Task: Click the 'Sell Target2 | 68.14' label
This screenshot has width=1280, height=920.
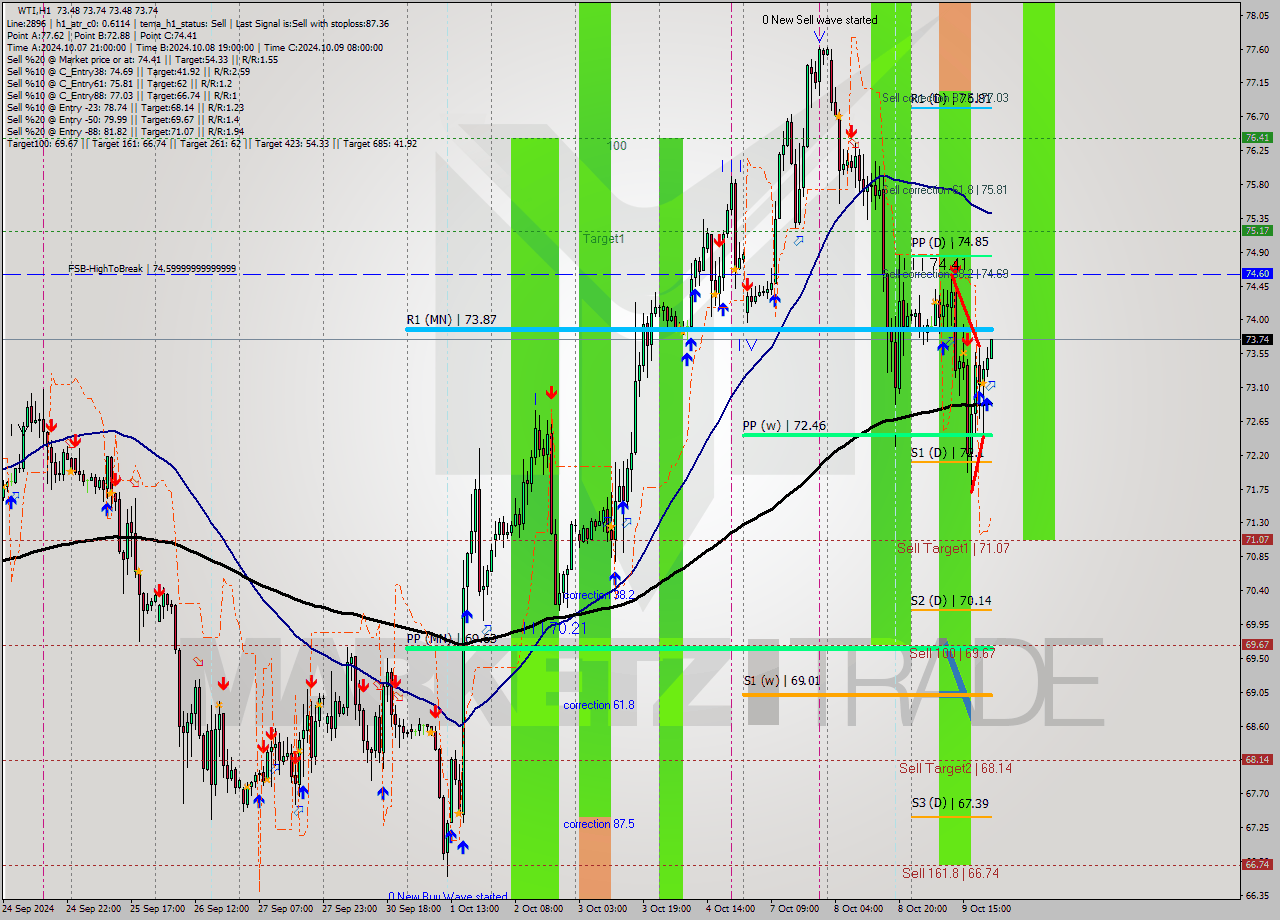Action: click(955, 768)
